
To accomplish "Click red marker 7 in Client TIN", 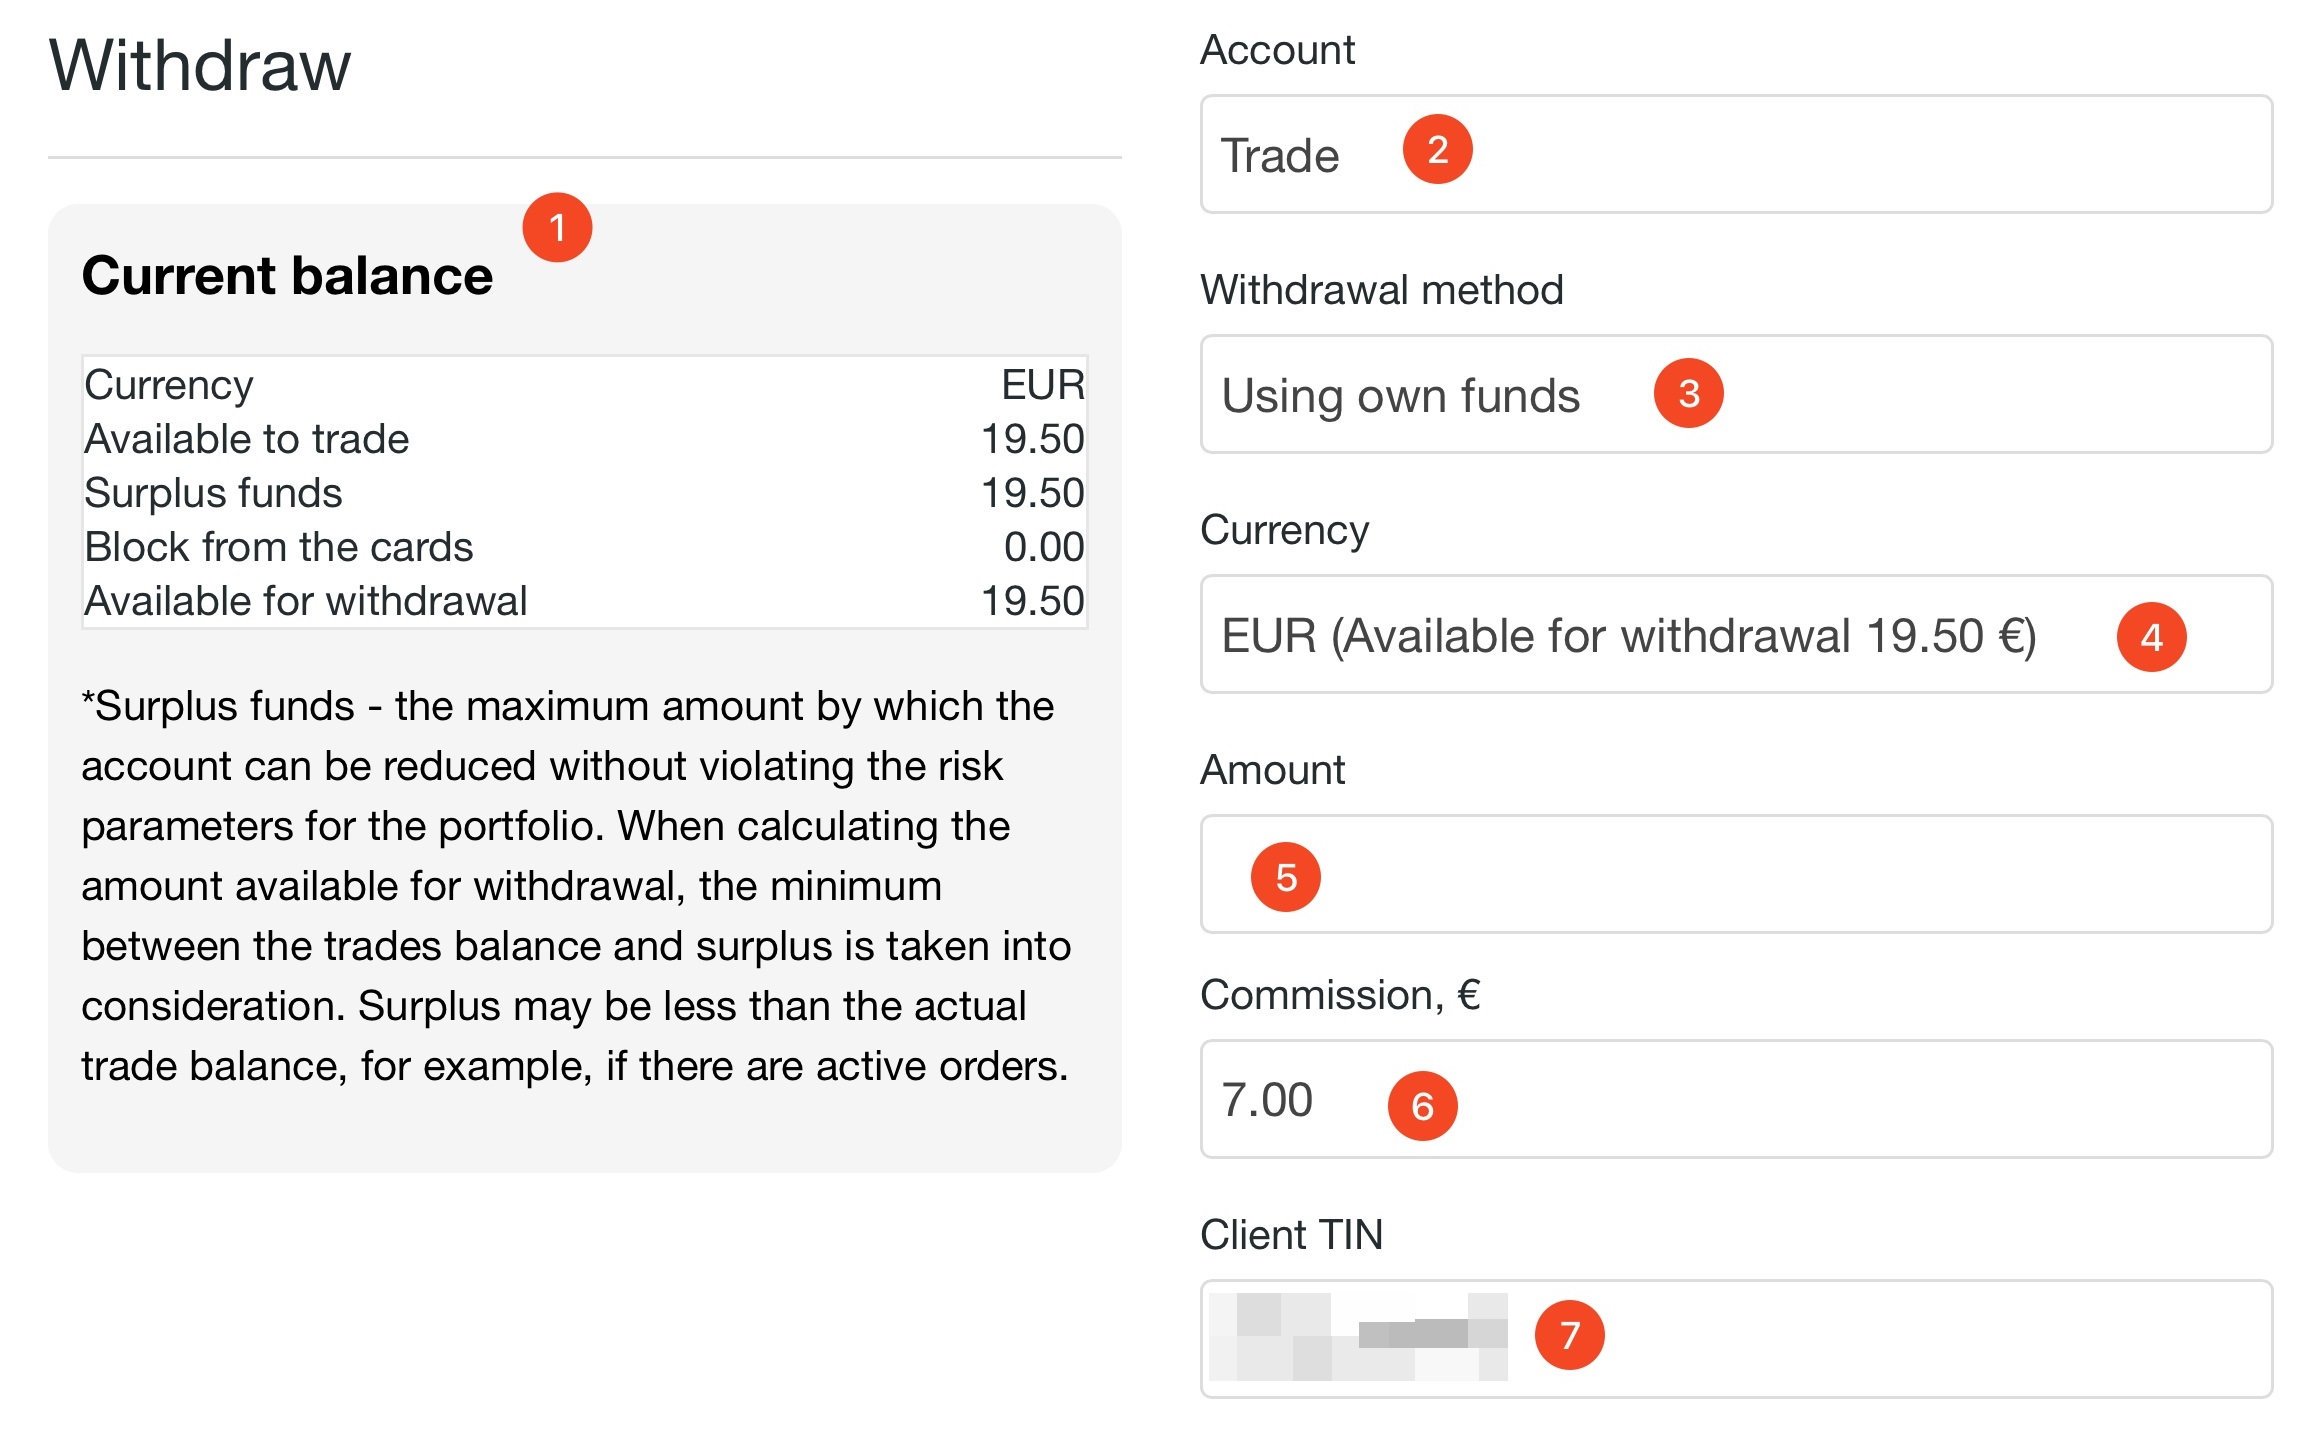I will [x=1569, y=1335].
